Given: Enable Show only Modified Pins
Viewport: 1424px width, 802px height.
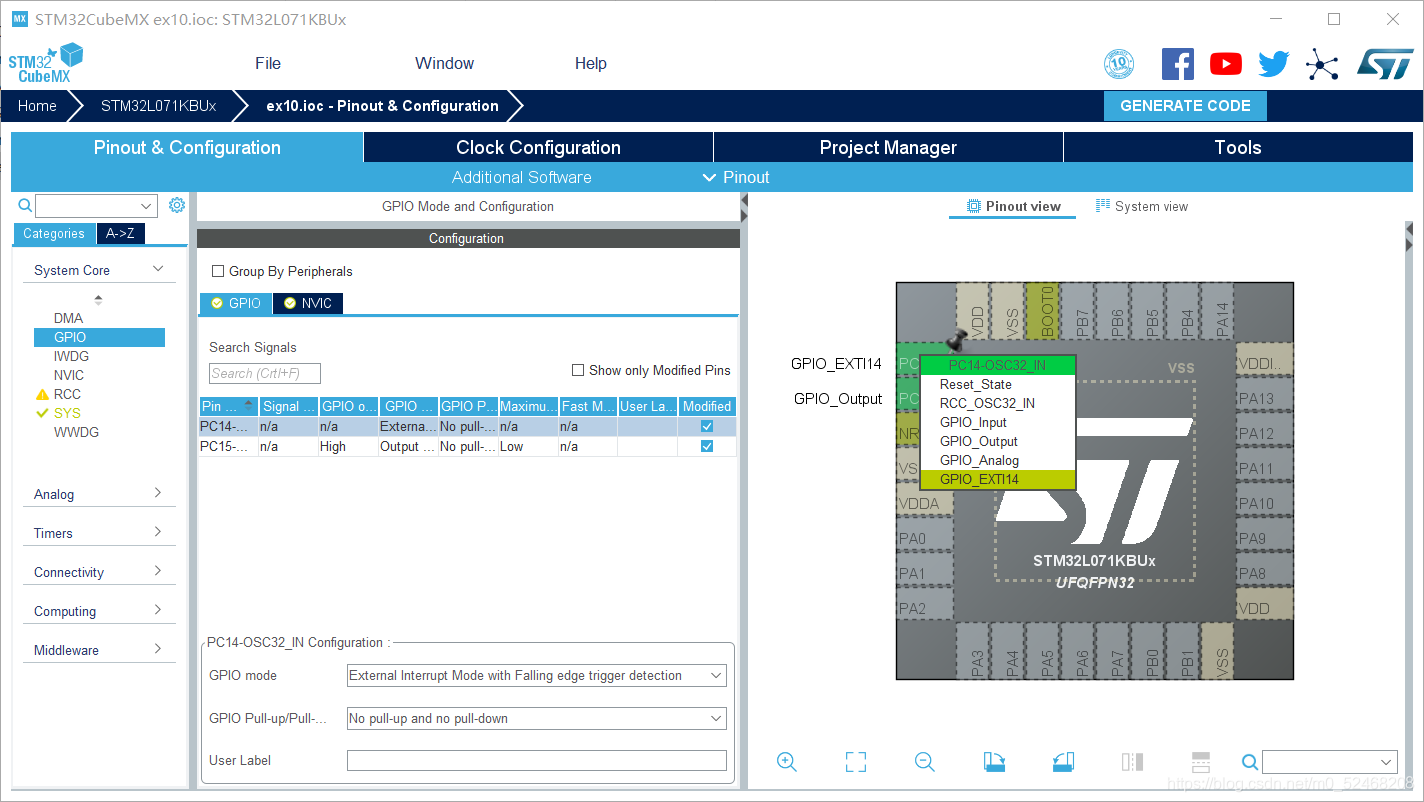Looking at the screenshot, I should pyautogui.click(x=578, y=370).
